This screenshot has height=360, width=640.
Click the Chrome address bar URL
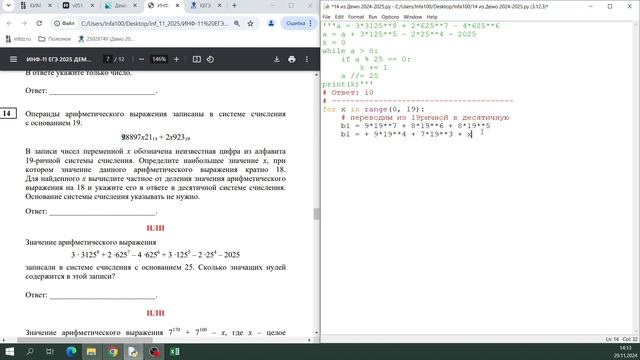(154, 23)
